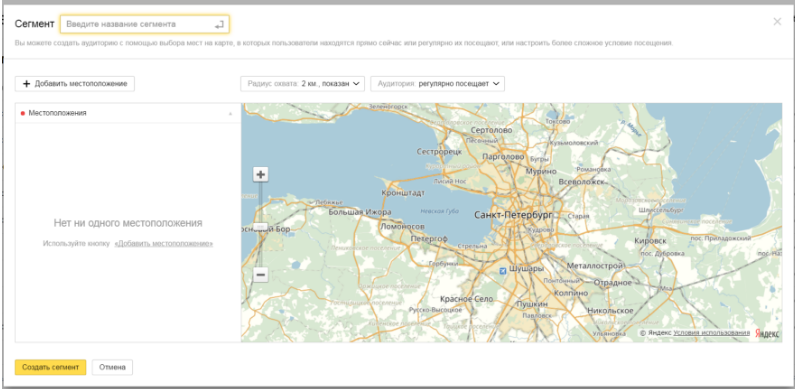Open the Аудитория регулярно посещает dropdown

(438, 84)
